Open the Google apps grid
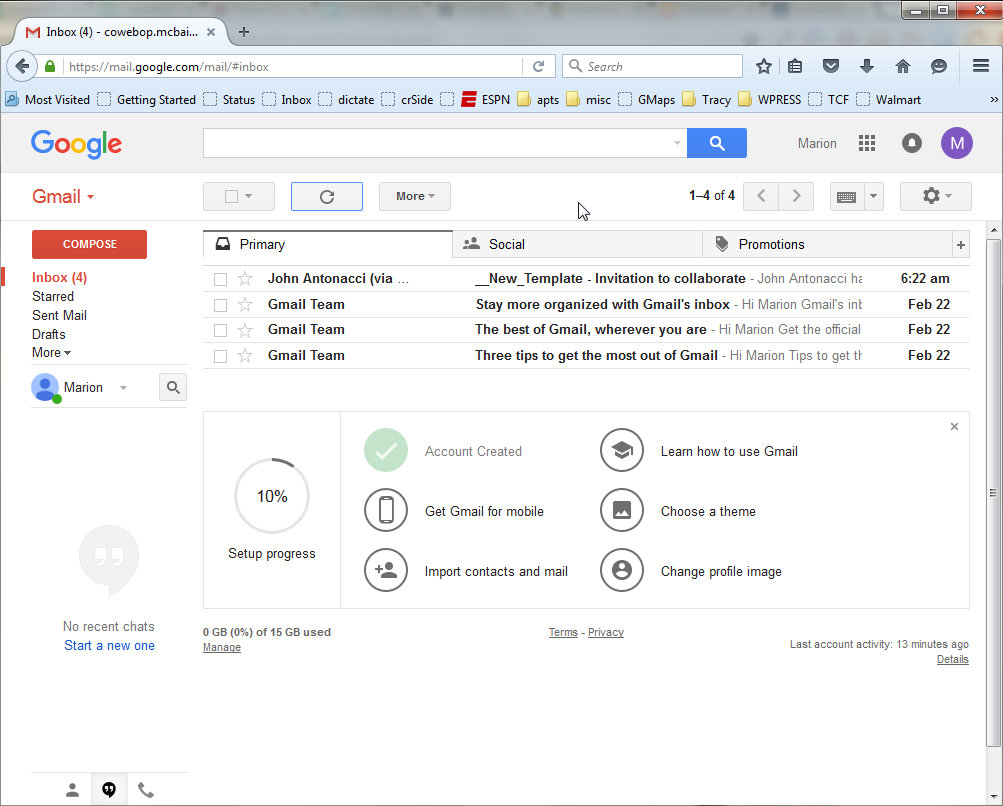Viewport: 1003px width, 806px height. click(x=867, y=143)
